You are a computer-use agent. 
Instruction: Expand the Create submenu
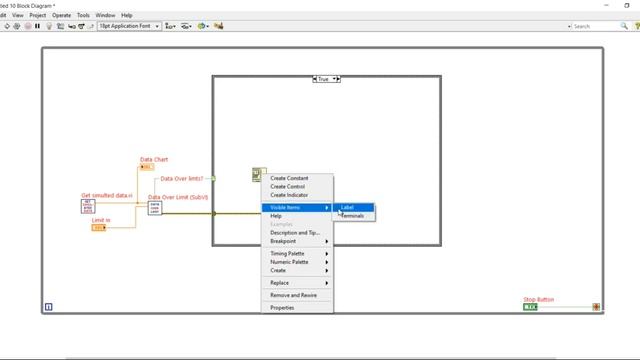point(297,270)
